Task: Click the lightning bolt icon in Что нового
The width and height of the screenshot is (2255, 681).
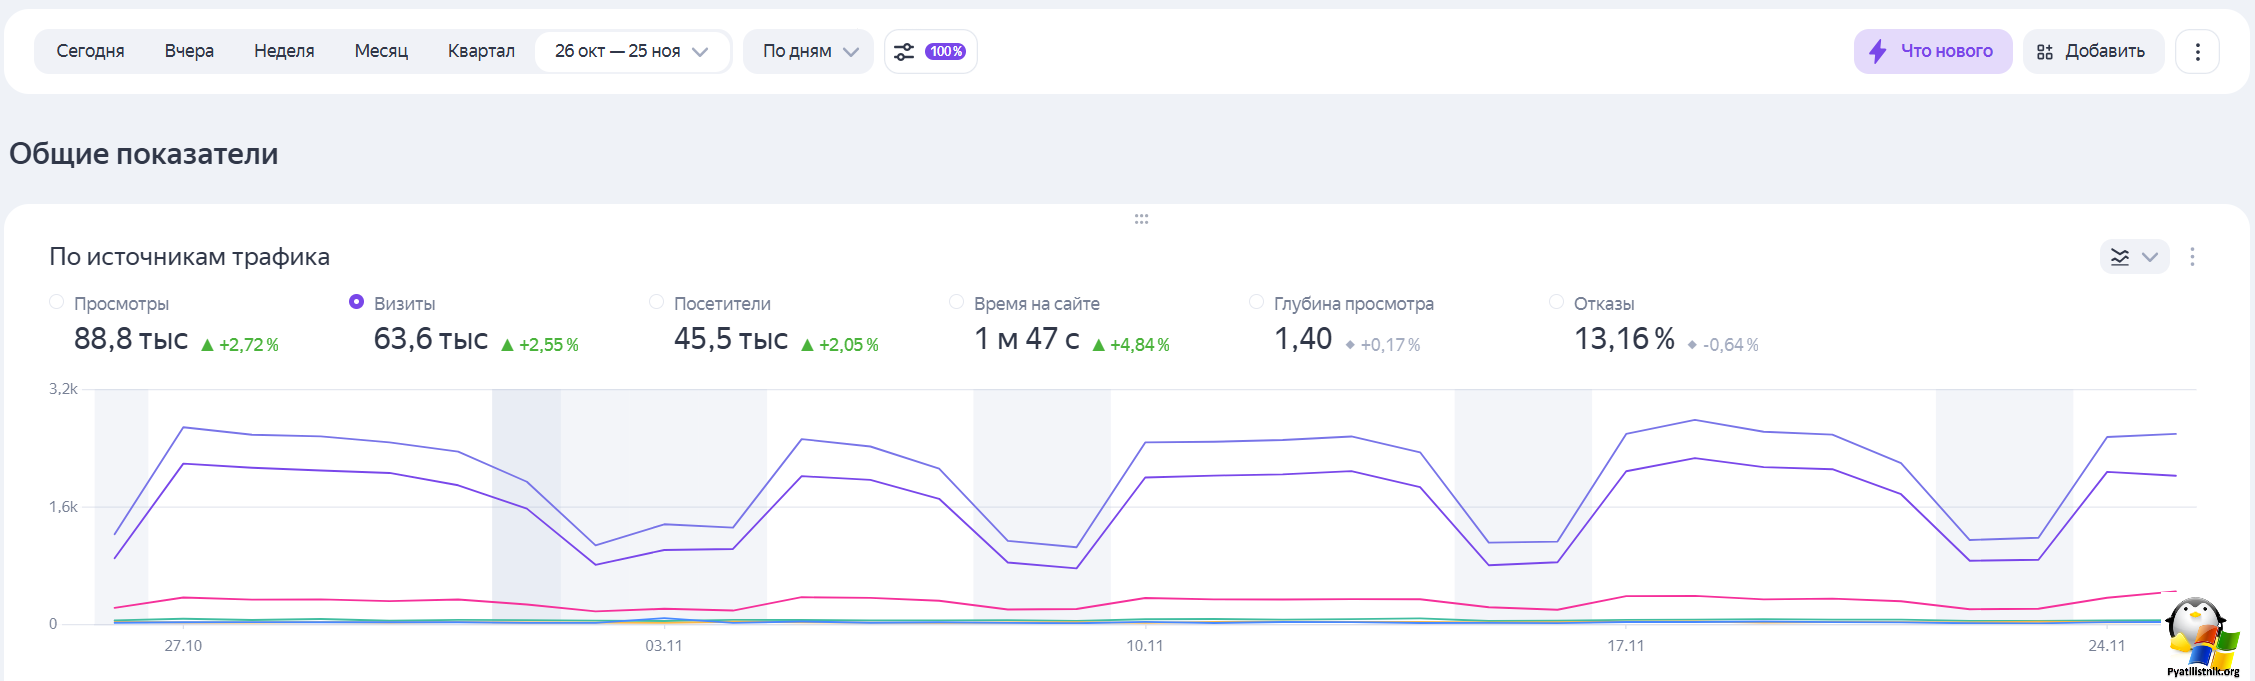Action: click(x=1878, y=52)
